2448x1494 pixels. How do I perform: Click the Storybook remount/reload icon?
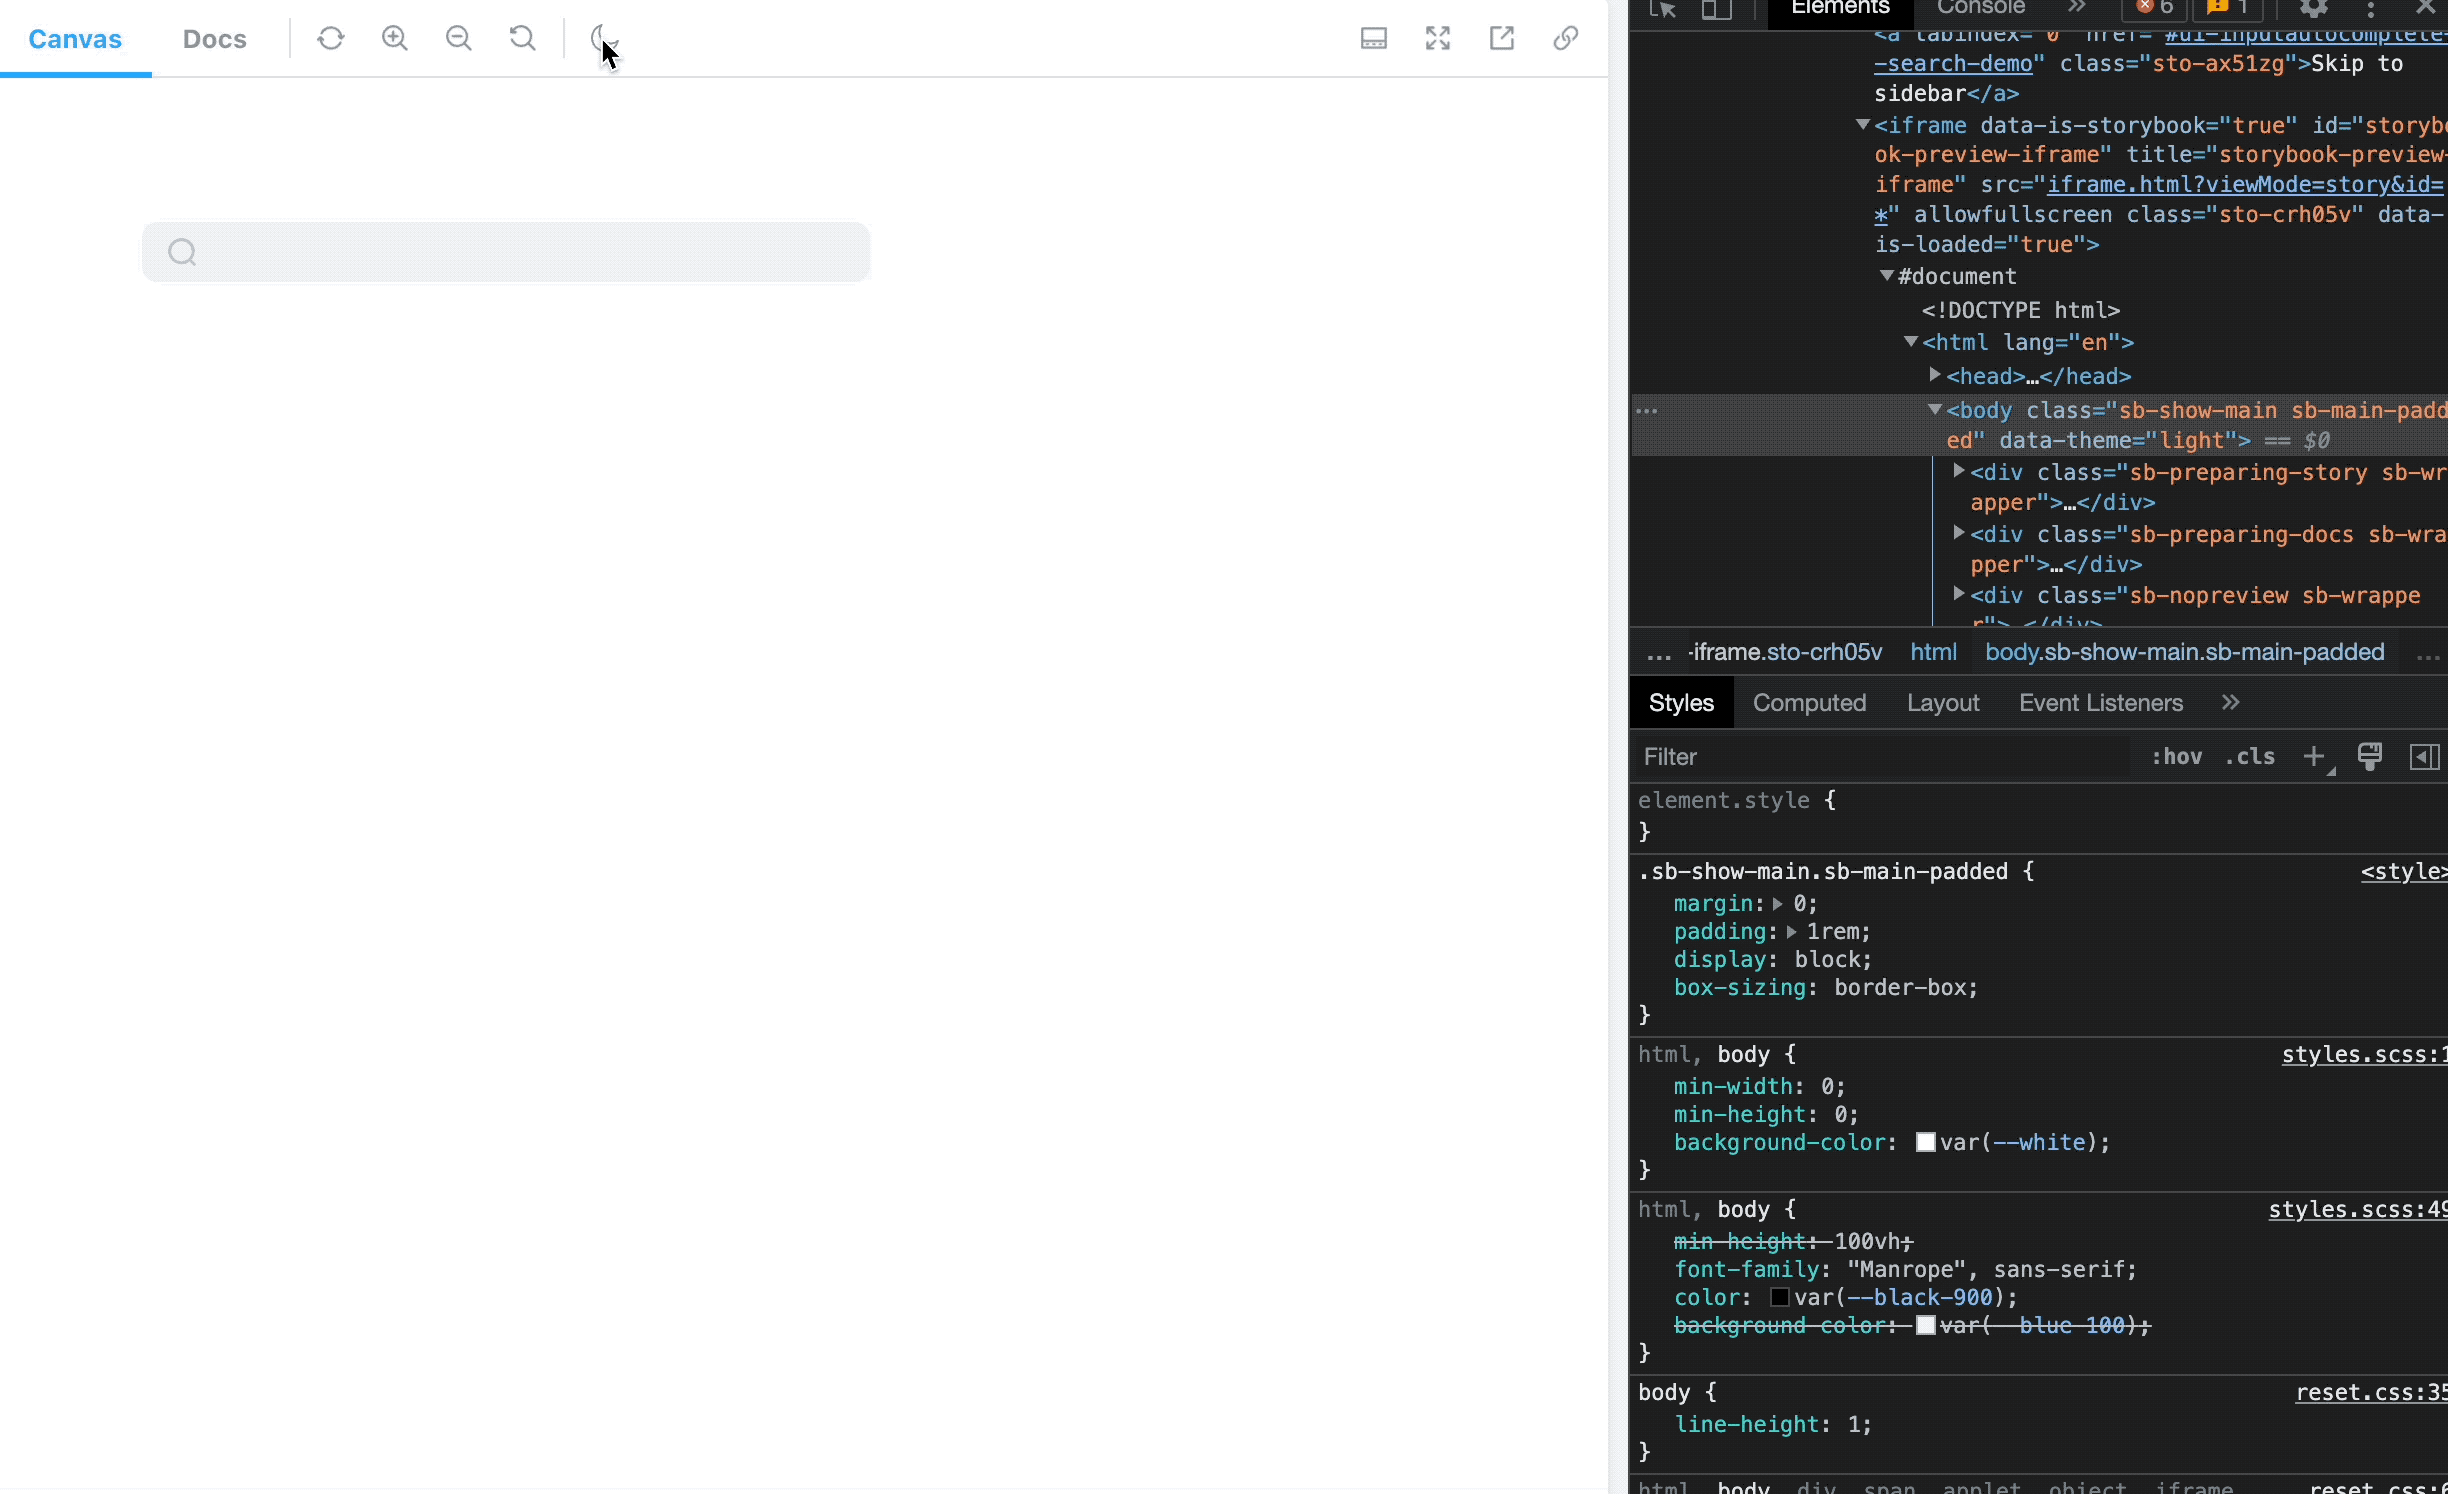click(330, 38)
